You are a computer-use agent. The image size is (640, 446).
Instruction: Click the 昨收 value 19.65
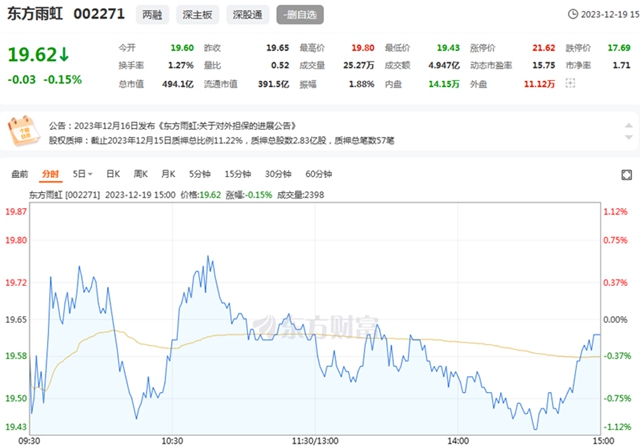(278, 48)
